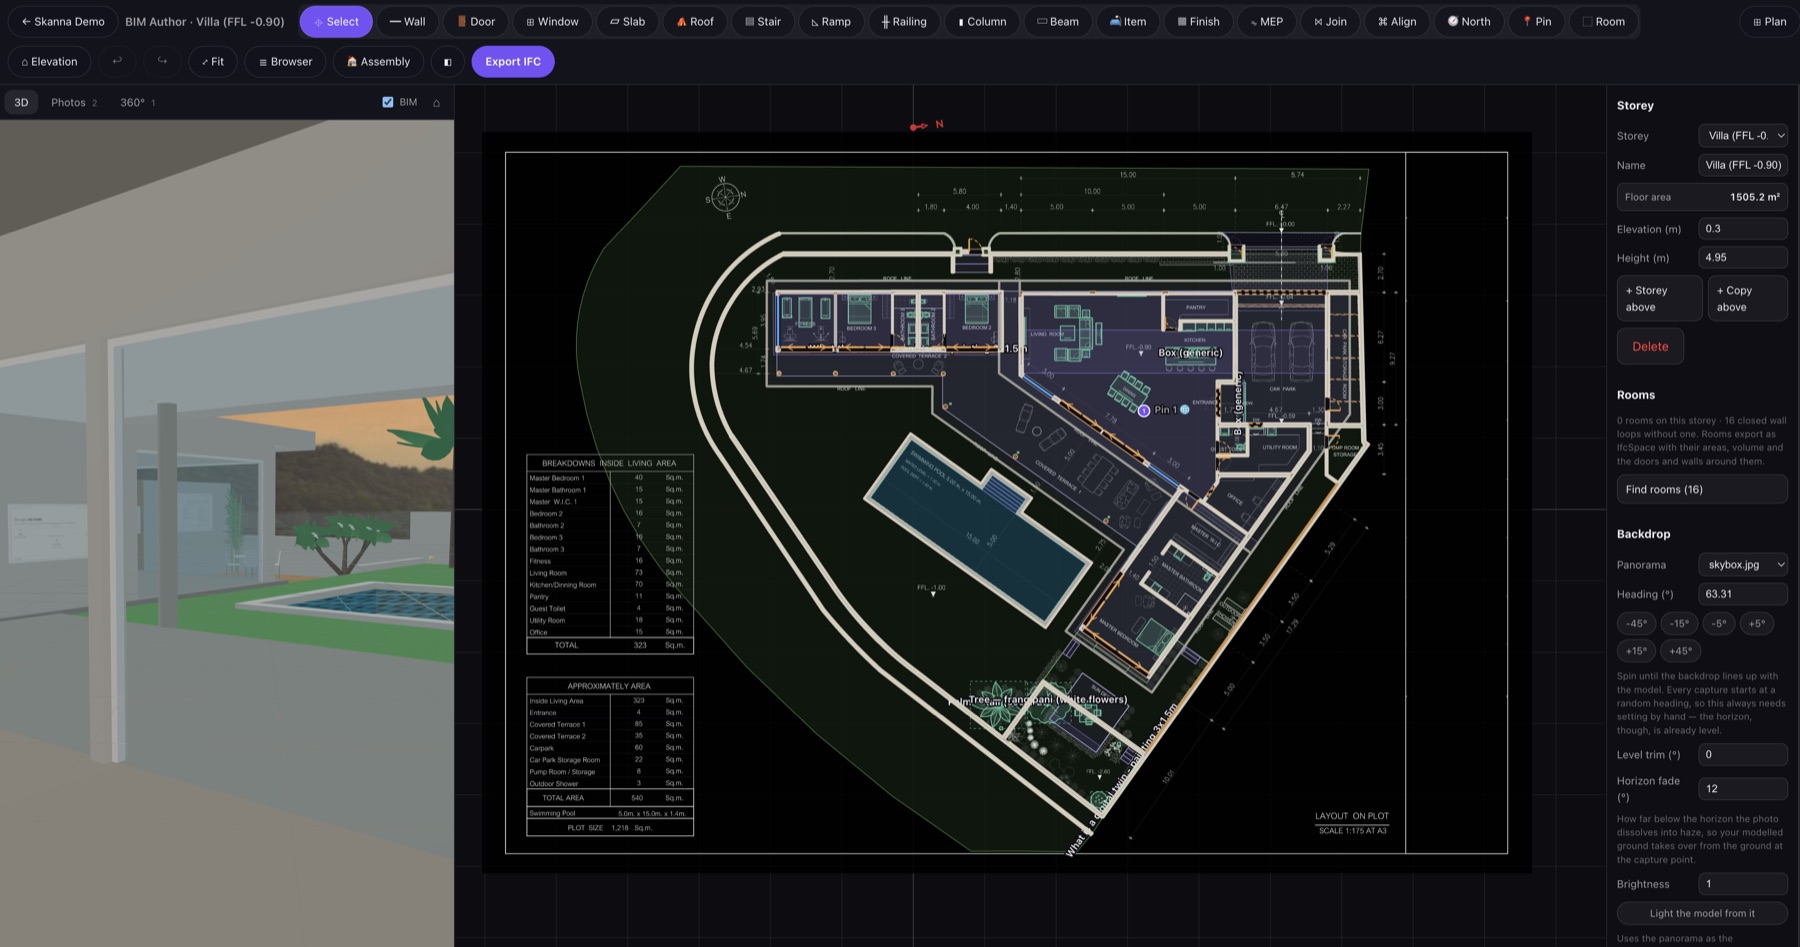1800x947 pixels.
Task: Copy the storey above
Action: (1747, 298)
